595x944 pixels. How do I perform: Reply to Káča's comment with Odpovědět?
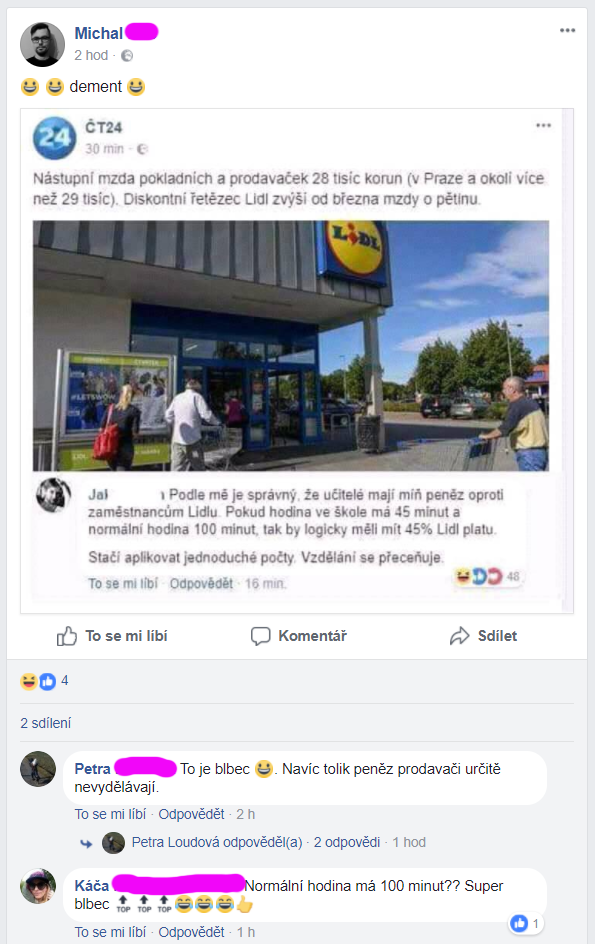(x=191, y=932)
